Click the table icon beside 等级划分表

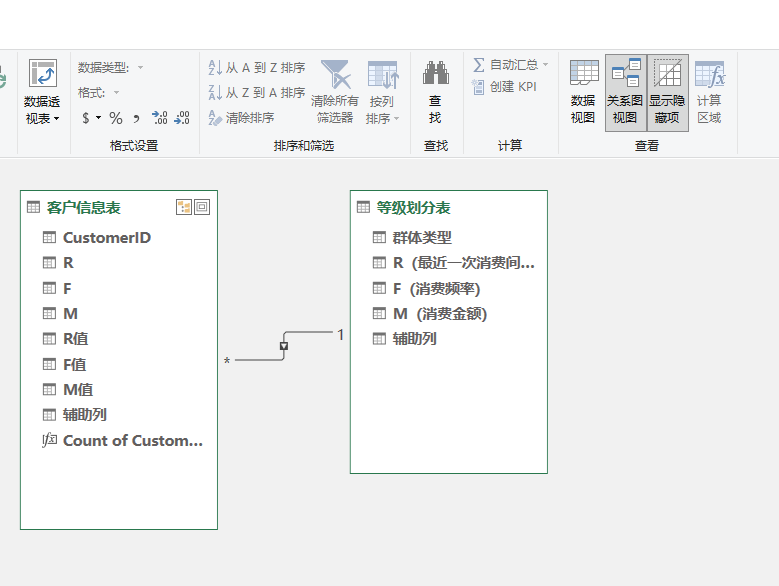[364, 207]
